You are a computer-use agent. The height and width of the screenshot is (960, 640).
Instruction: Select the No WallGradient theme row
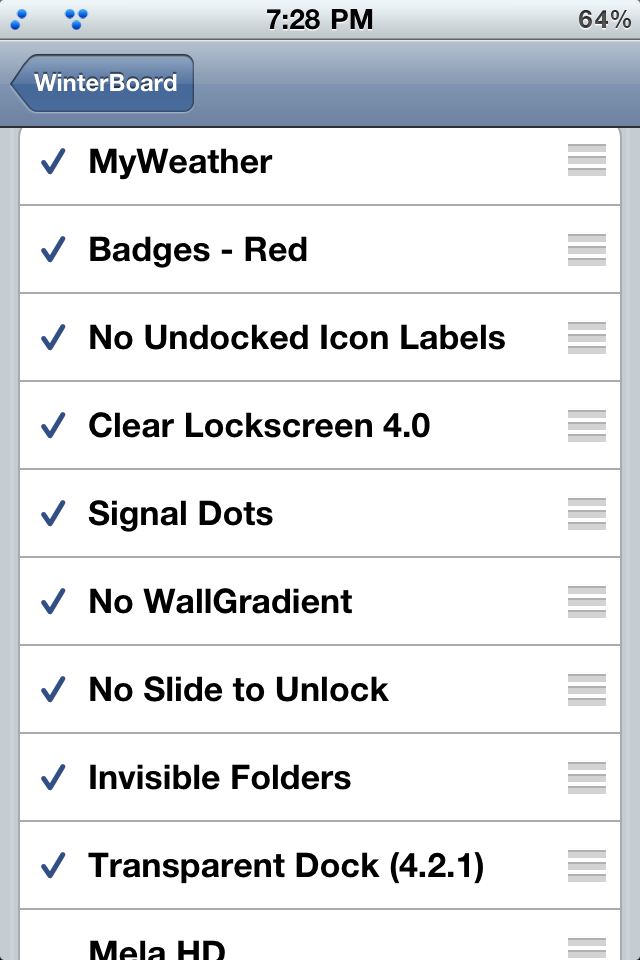[320, 602]
